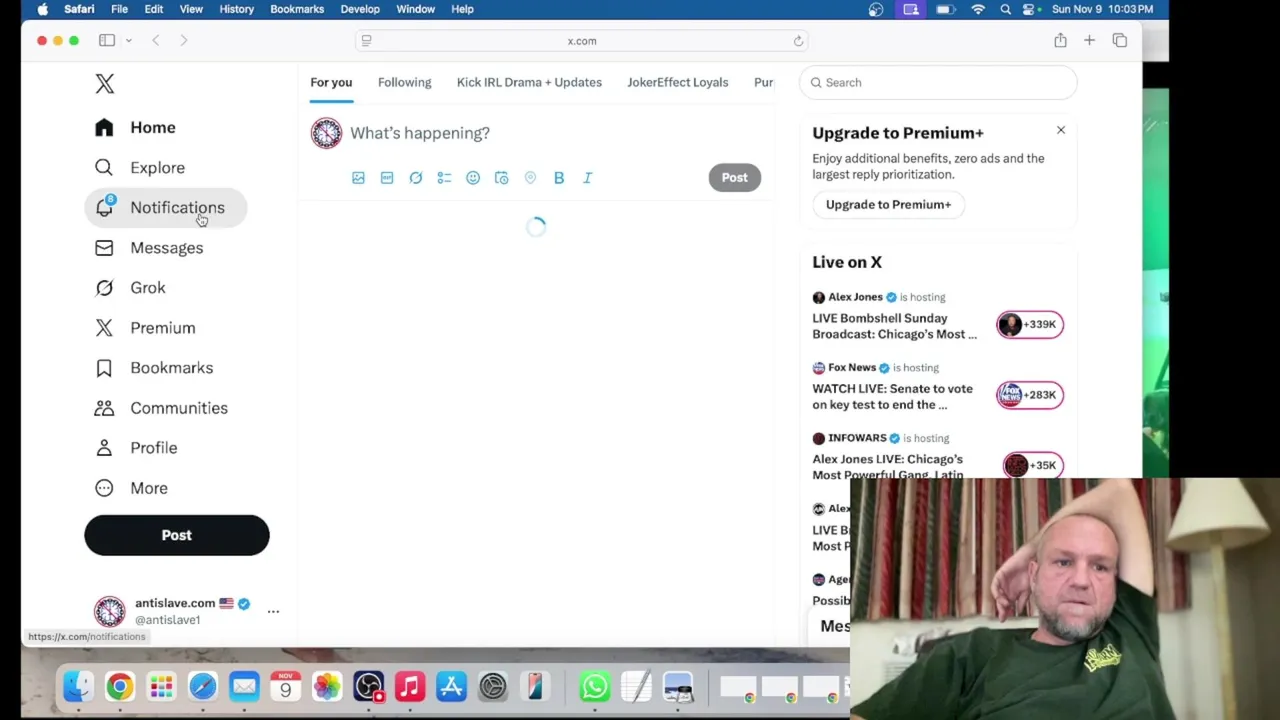Show Safari sidebar via toolbar icon

(x=107, y=40)
